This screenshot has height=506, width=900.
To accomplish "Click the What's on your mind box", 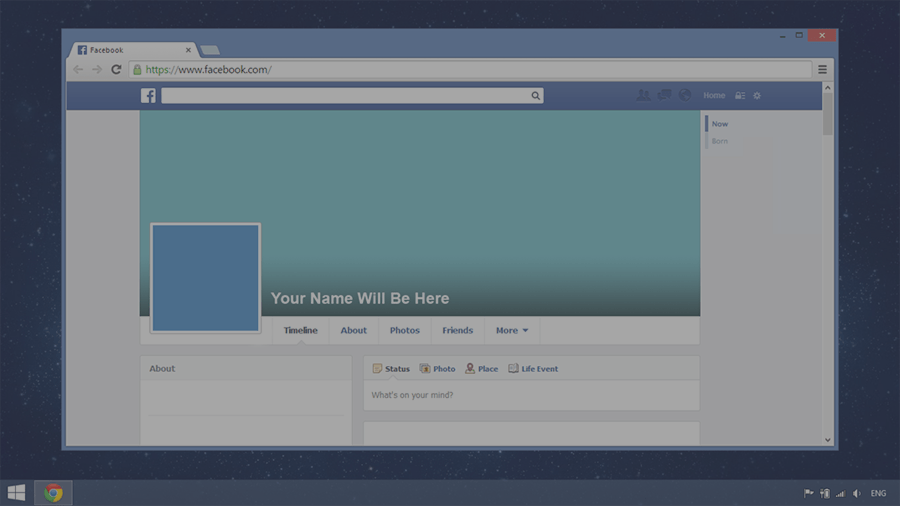I will coord(532,395).
